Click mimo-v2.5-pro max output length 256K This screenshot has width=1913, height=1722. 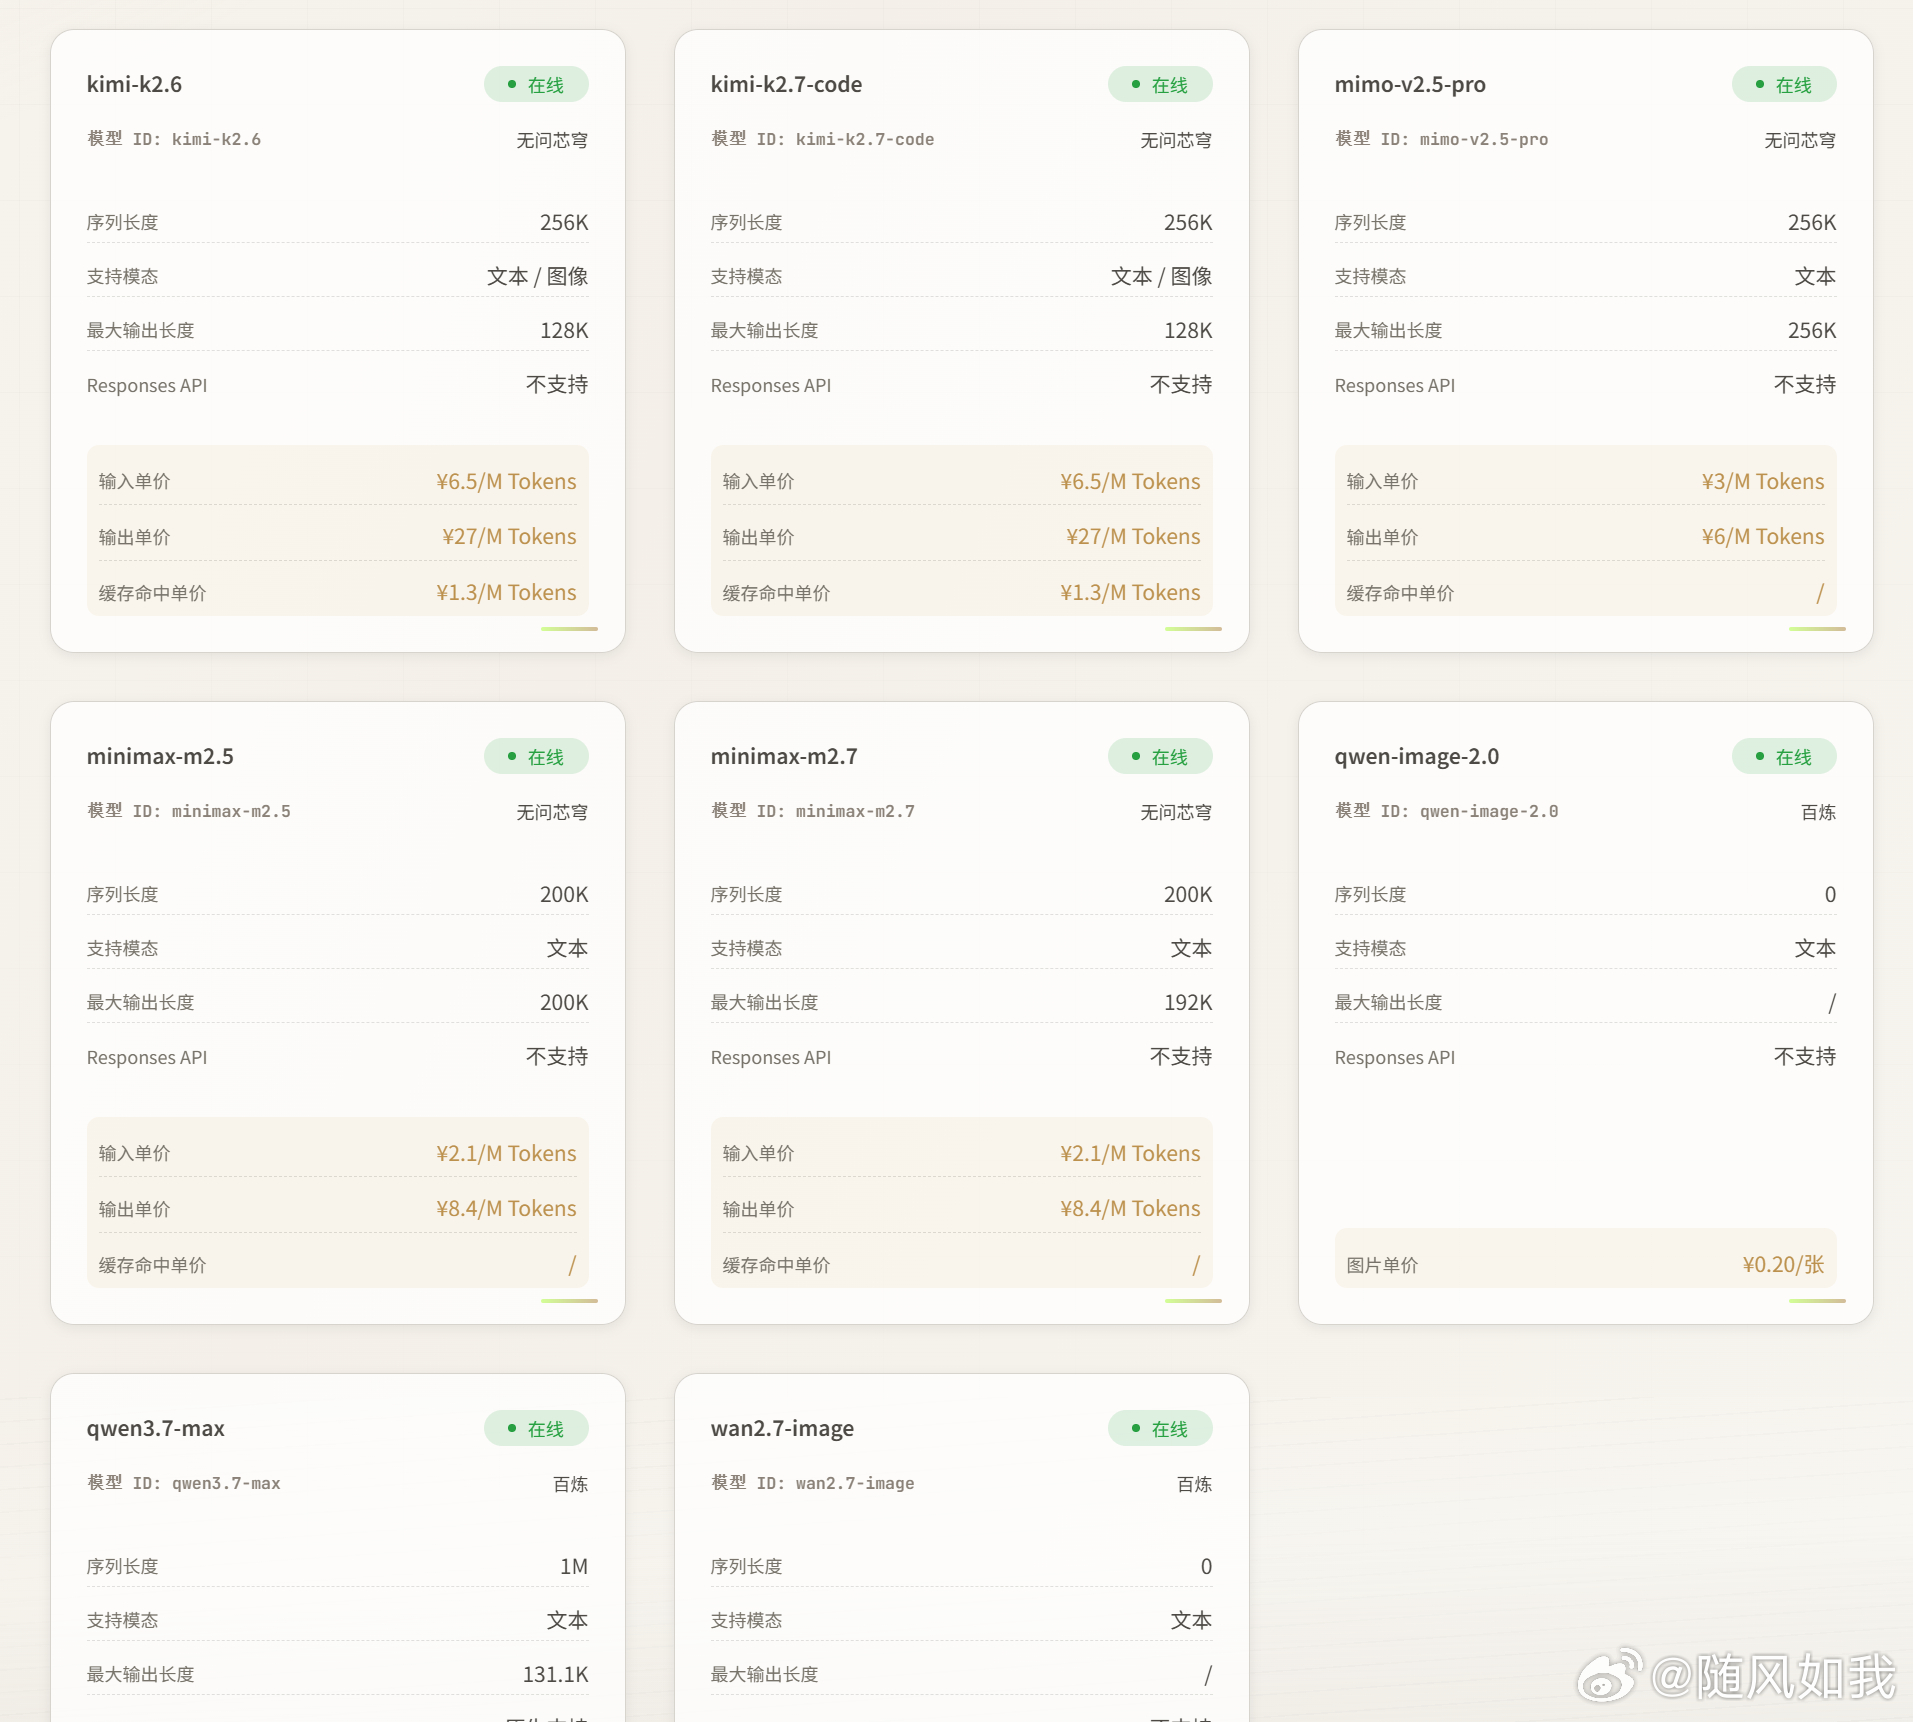[x=1812, y=330]
